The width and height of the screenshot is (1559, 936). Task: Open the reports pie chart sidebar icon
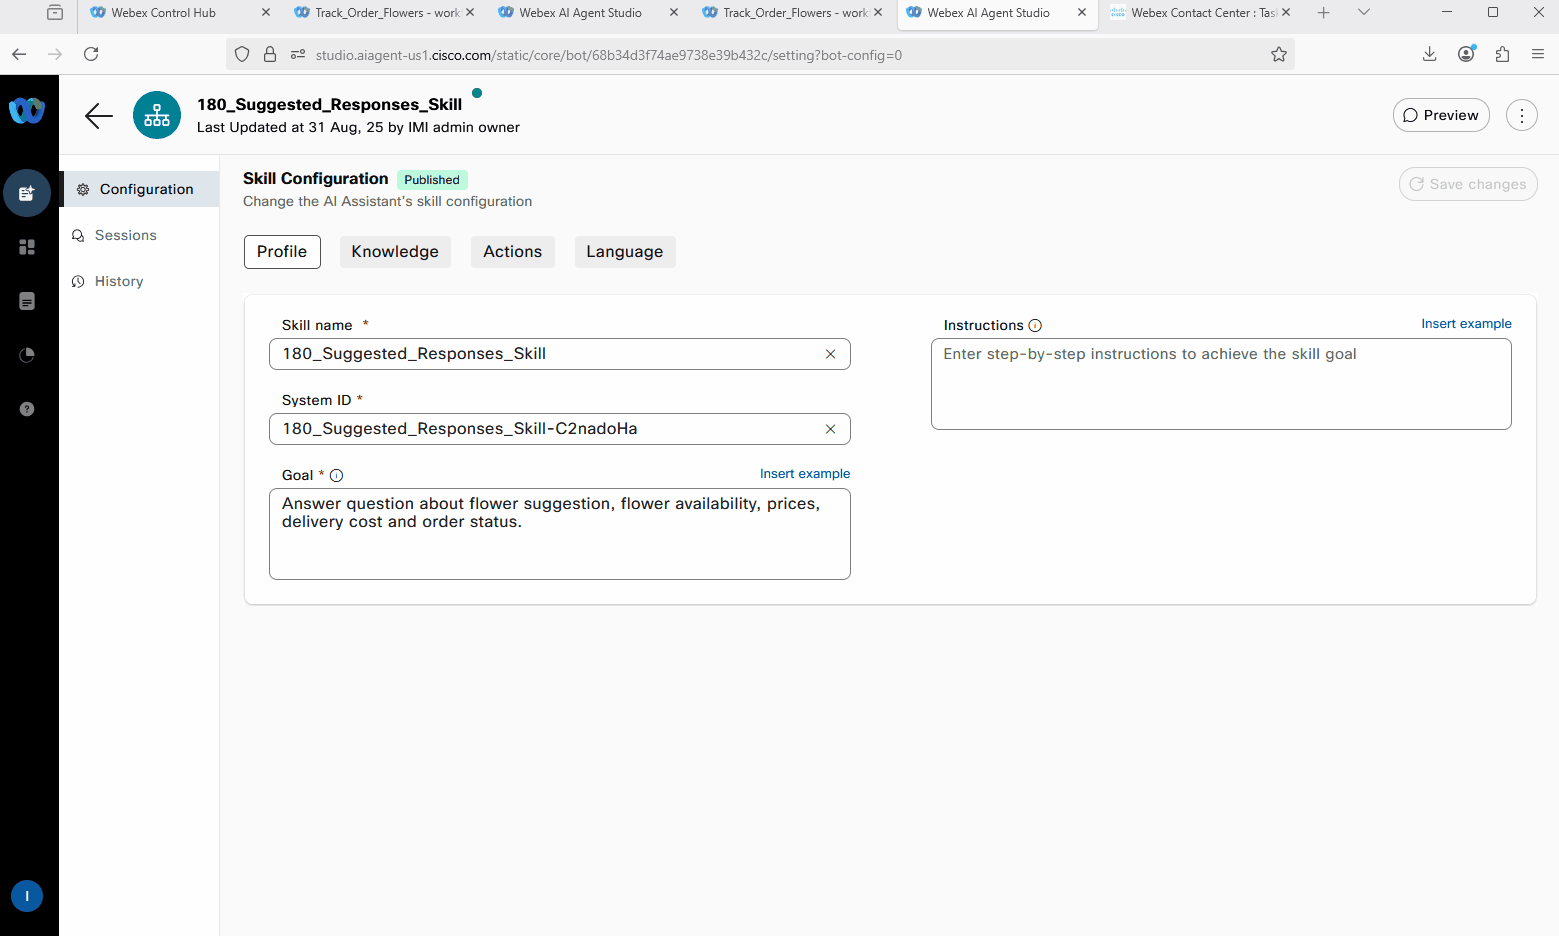coord(27,355)
